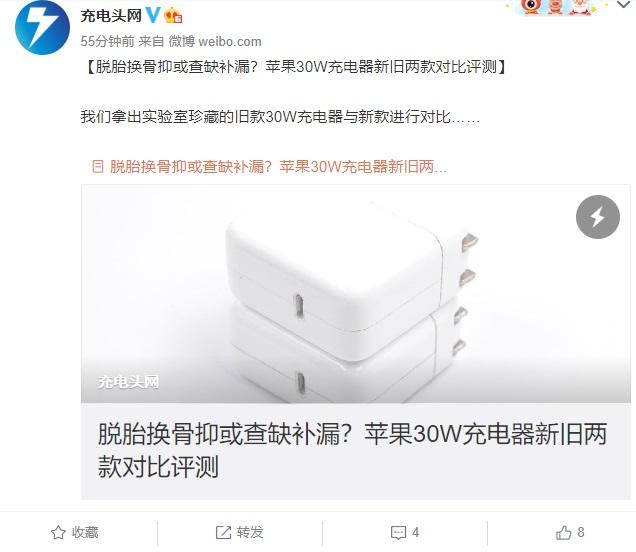The width and height of the screenshot is (636, 552).
Task: Open the charger comparison image thumbnail
Action: click(356, 294)
